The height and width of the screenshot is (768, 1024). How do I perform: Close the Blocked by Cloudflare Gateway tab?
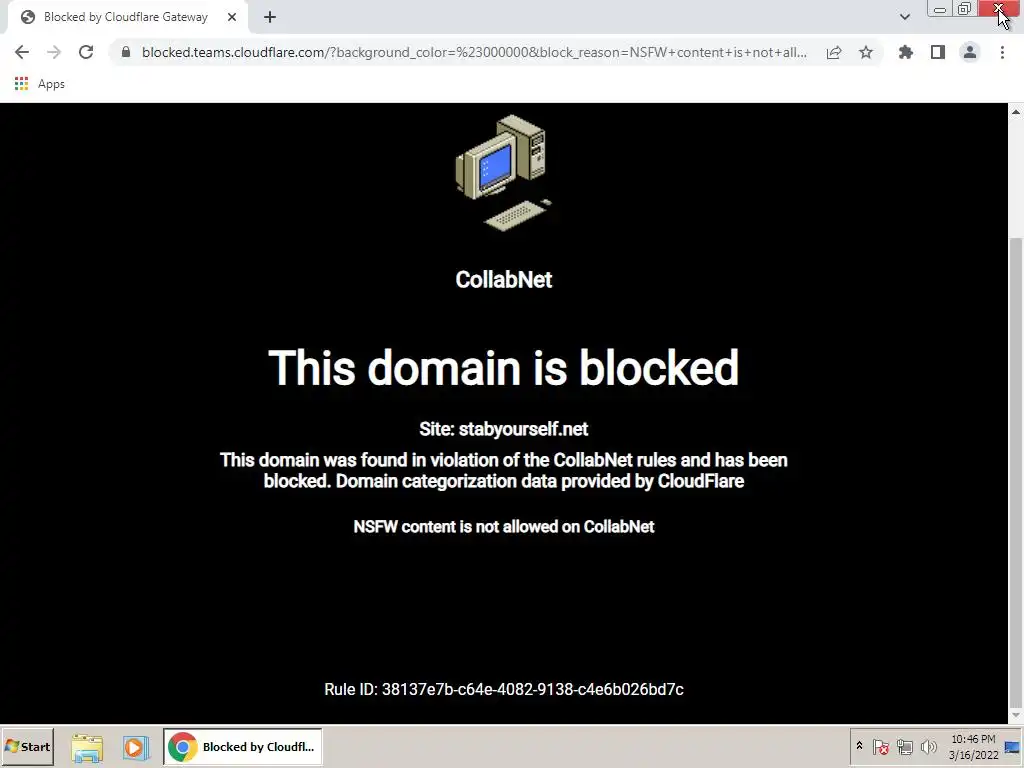tap(232, 17)
